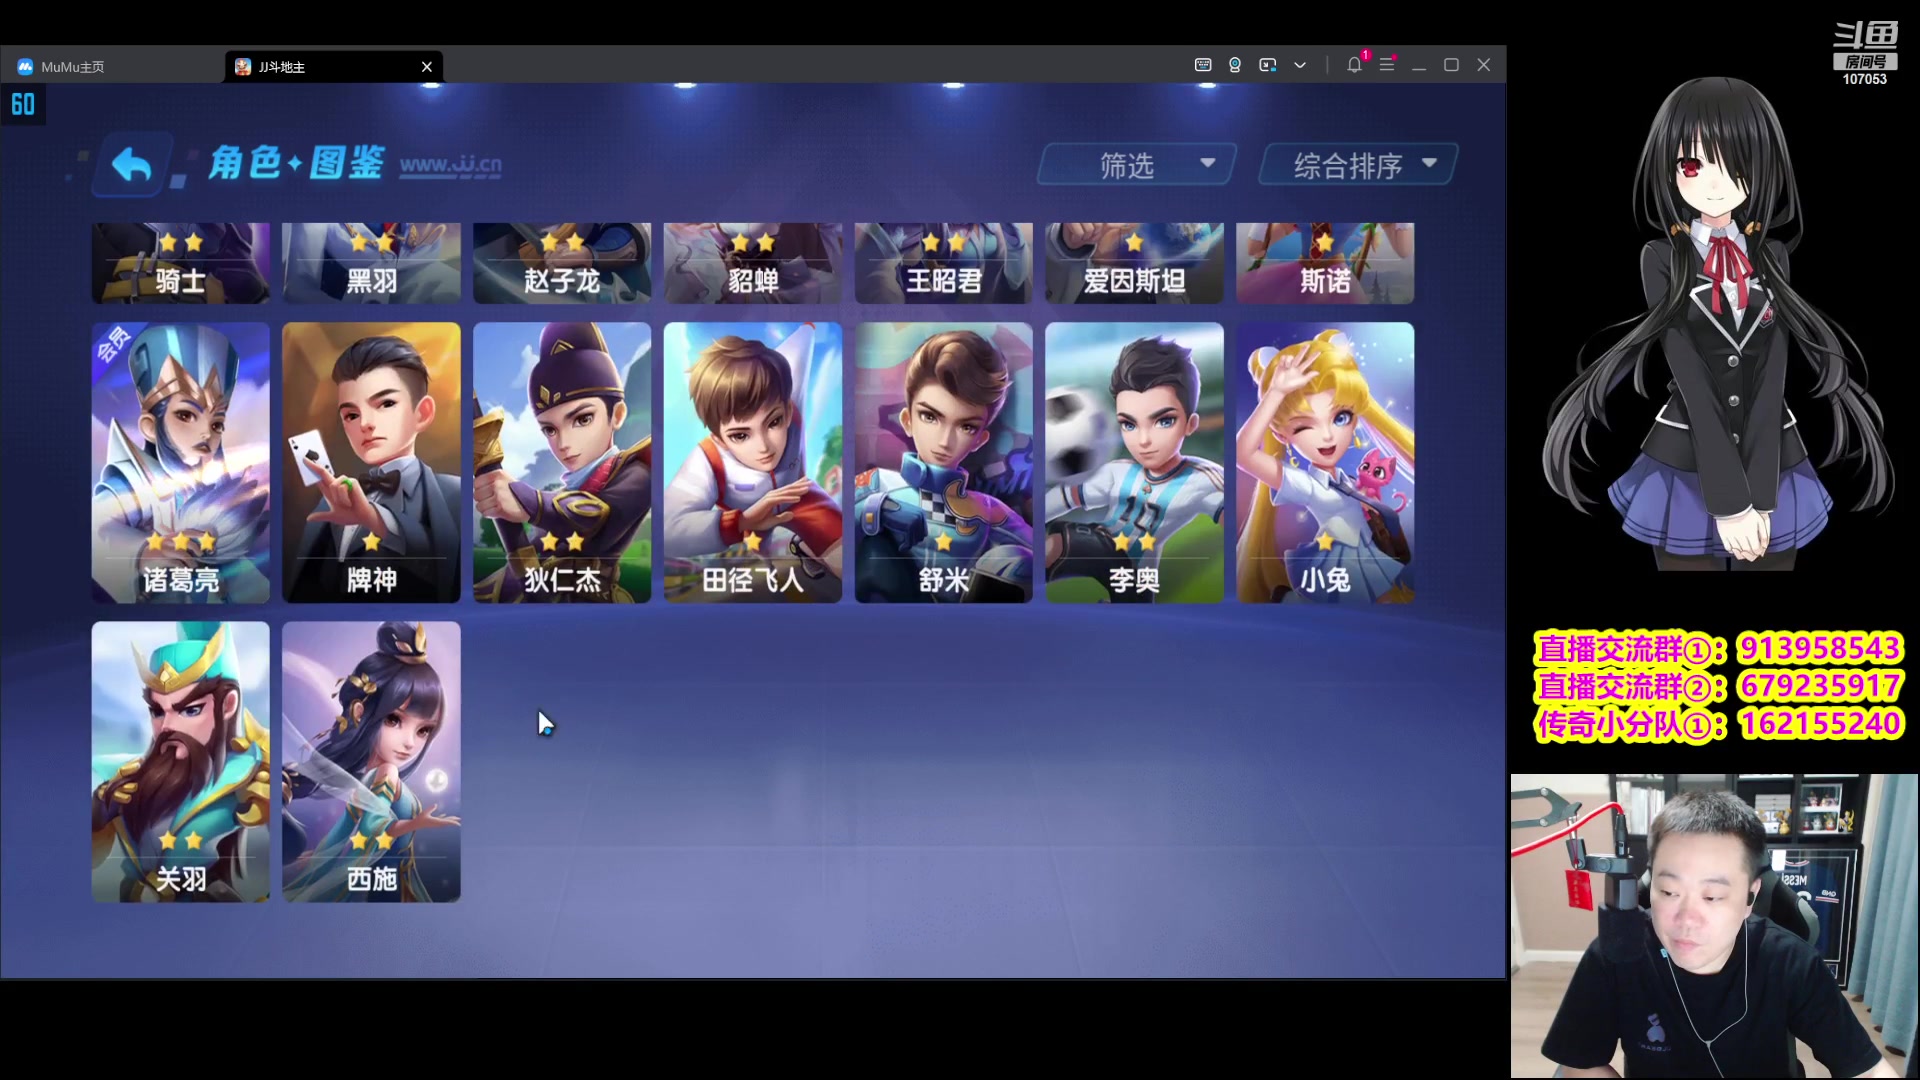Click the webcam icon in the title bar

pos(1235,65)
